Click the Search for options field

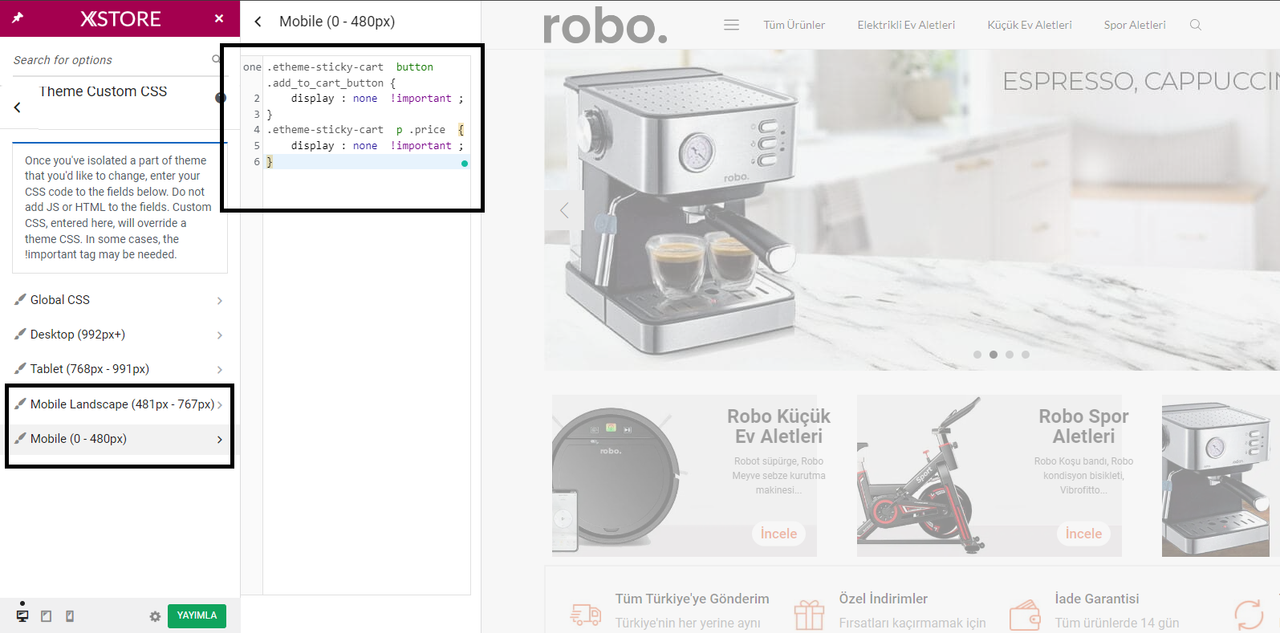tap(110, 60)
